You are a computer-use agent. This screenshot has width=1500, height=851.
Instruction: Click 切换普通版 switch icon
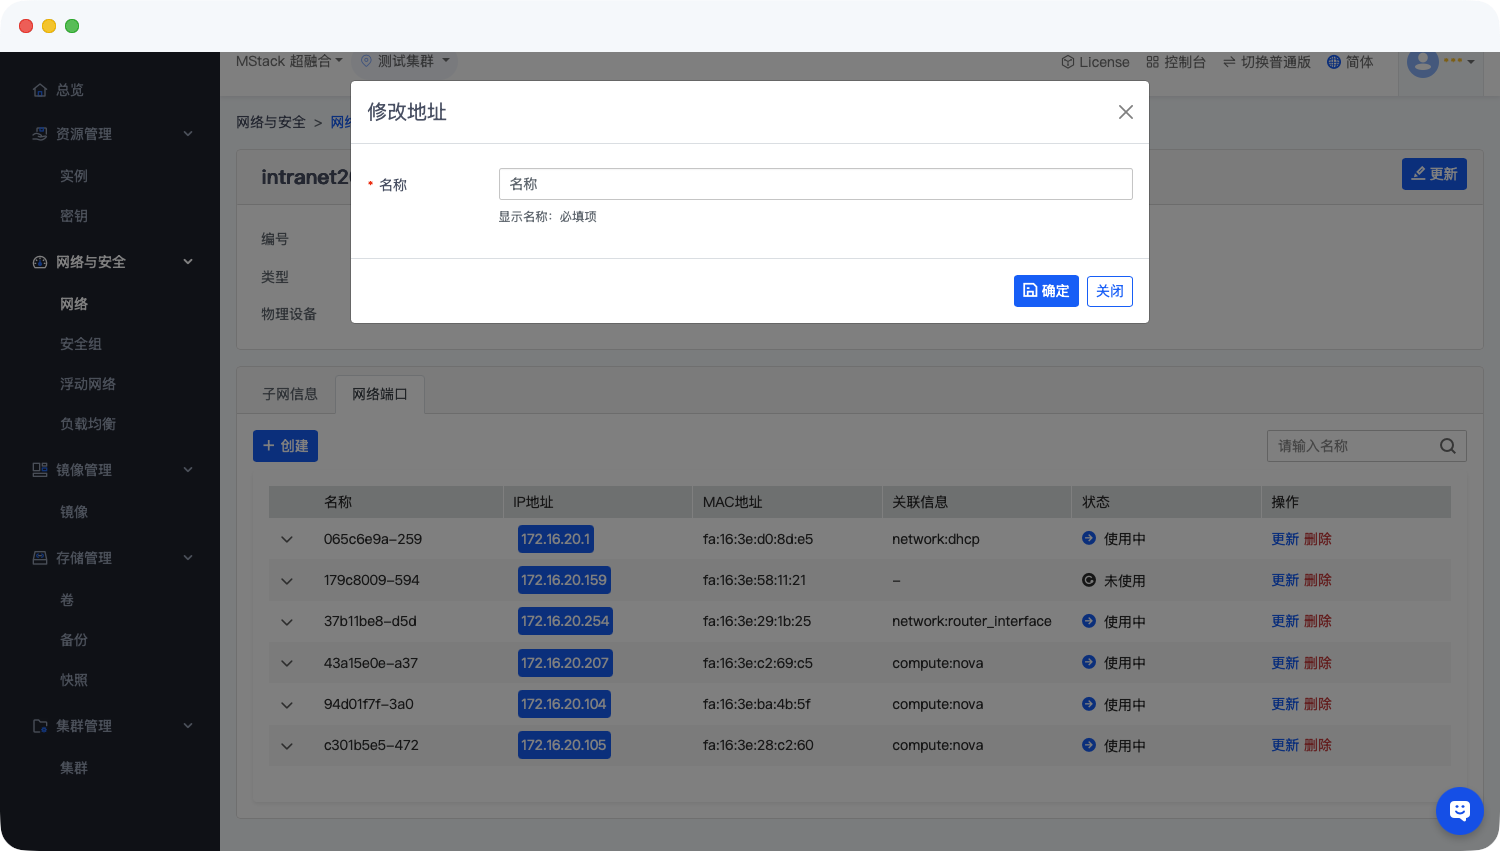(x=1230, y=62)
